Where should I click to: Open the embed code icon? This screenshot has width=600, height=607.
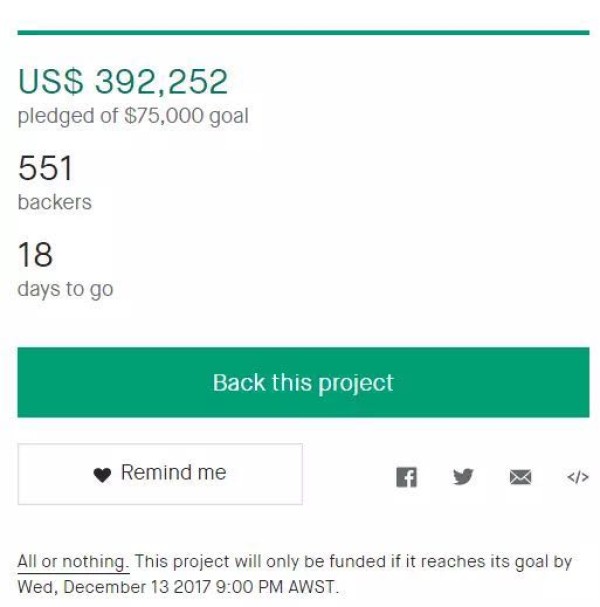pyautogui.click(x=578, y=477)
